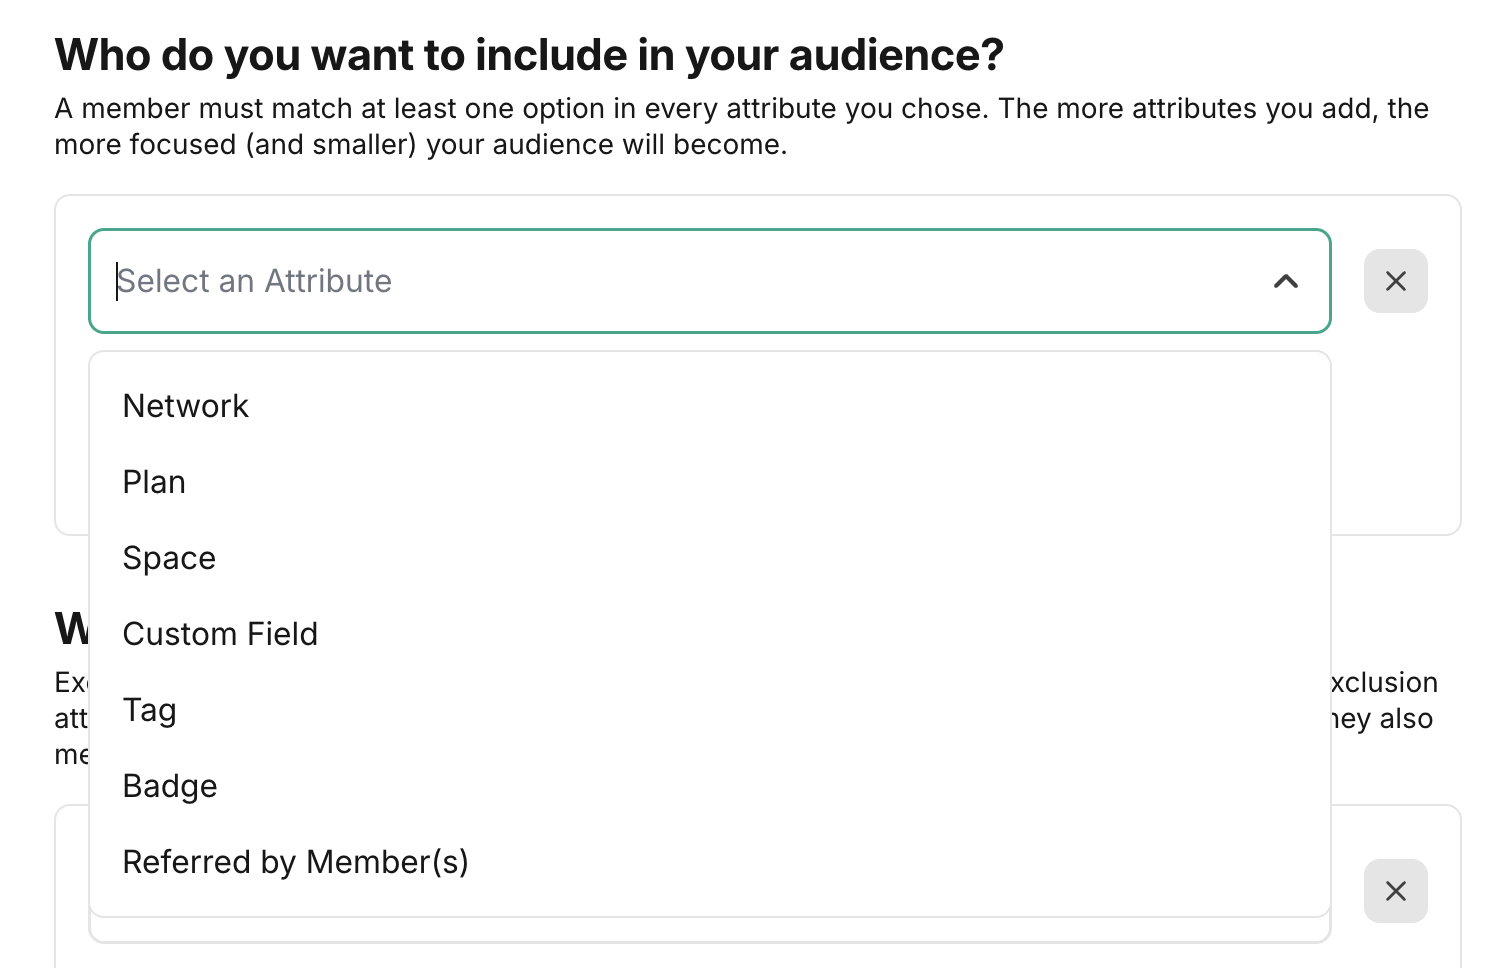The height and width of the screenshot is (968, 1498).
Task: Remove the include attribute row with X
Action: coord(1395,281)
